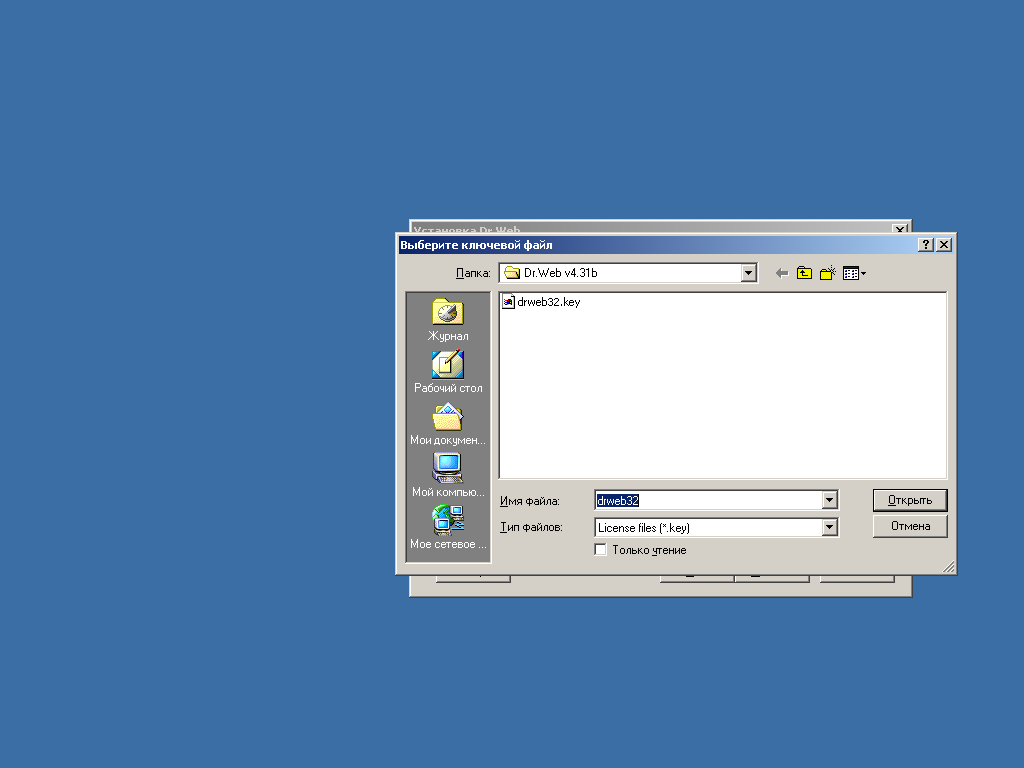Create a new folder
This screenshot has height=768, width=1024.
click(x=828, y=274)
